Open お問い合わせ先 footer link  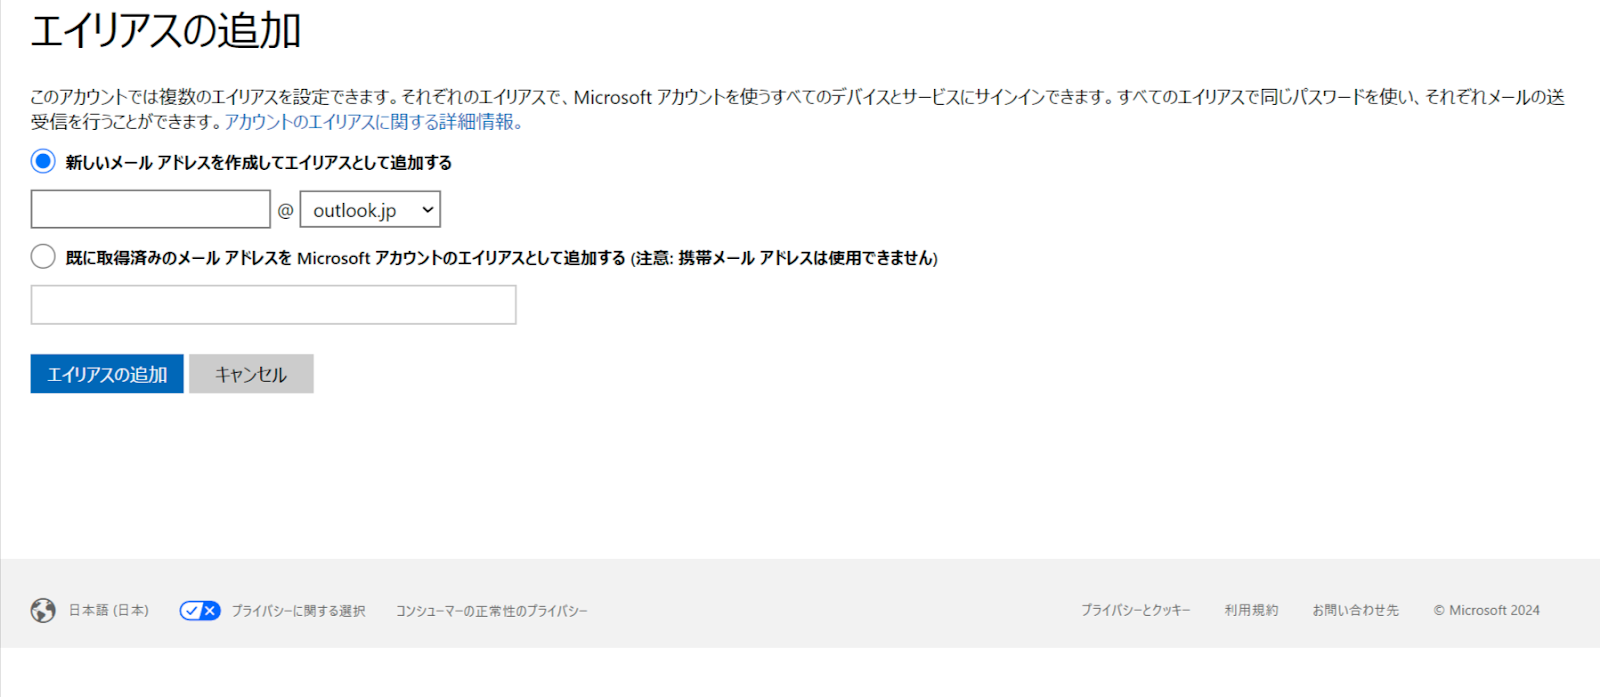click(1355, 610)
